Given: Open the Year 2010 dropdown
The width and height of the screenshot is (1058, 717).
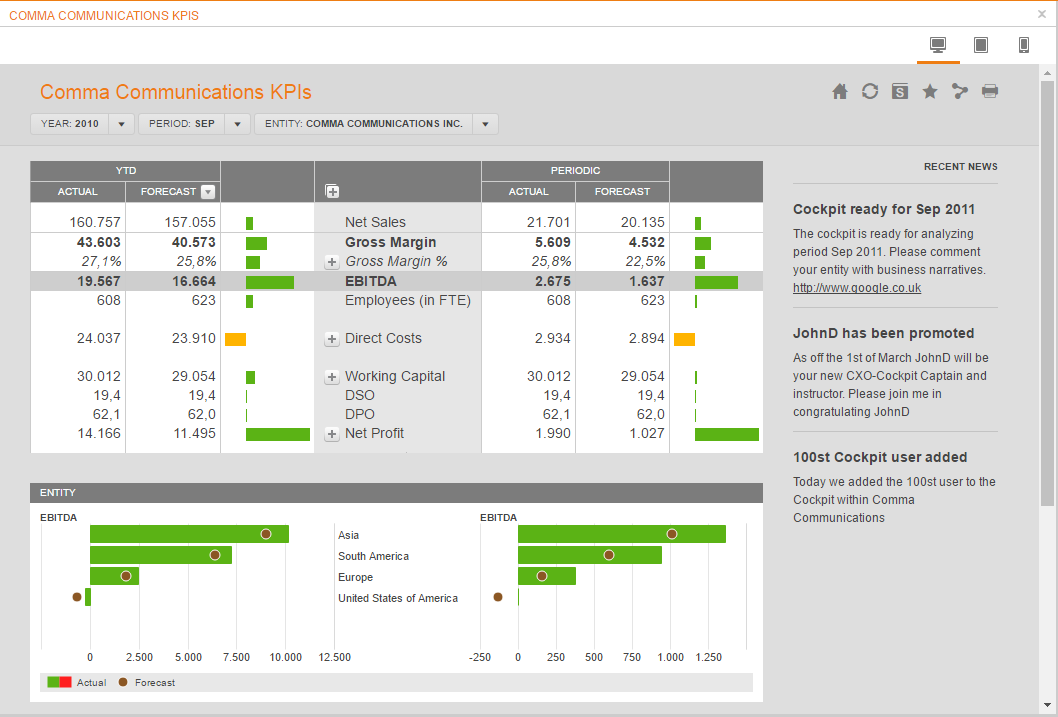Looking at the screenshot, I should pos(121,124).
